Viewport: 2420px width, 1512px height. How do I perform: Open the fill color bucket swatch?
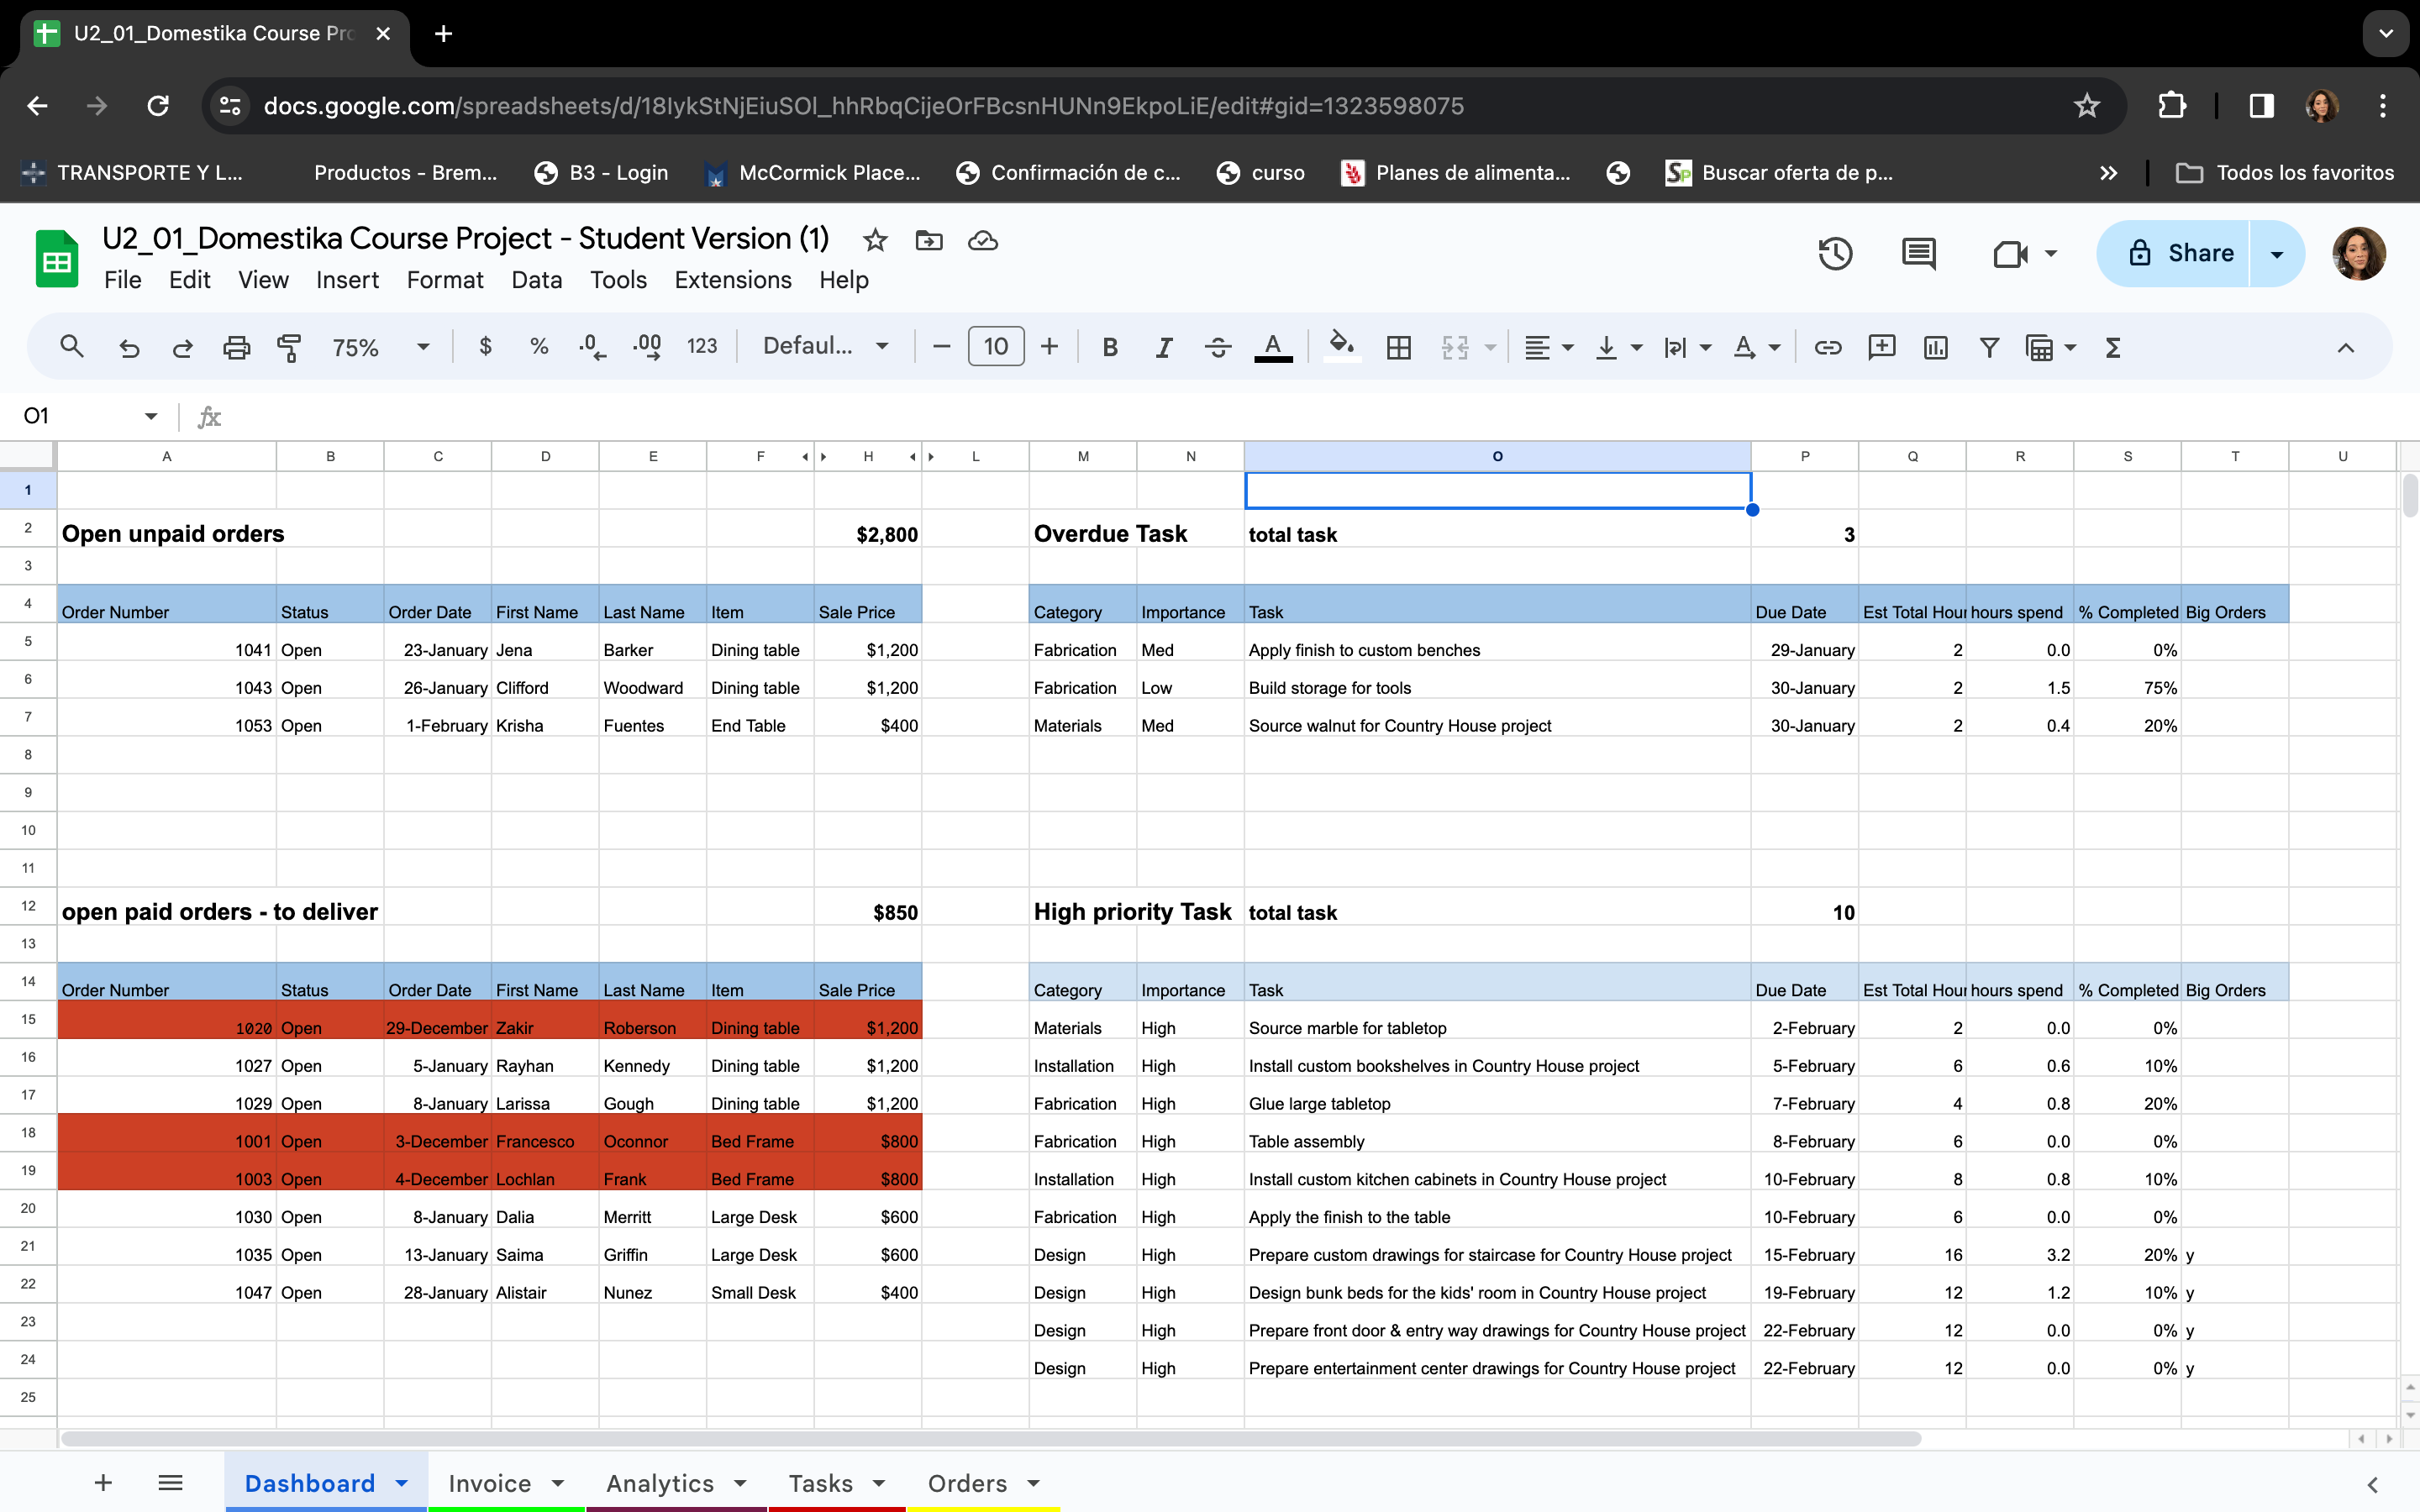click(1341, 347)
